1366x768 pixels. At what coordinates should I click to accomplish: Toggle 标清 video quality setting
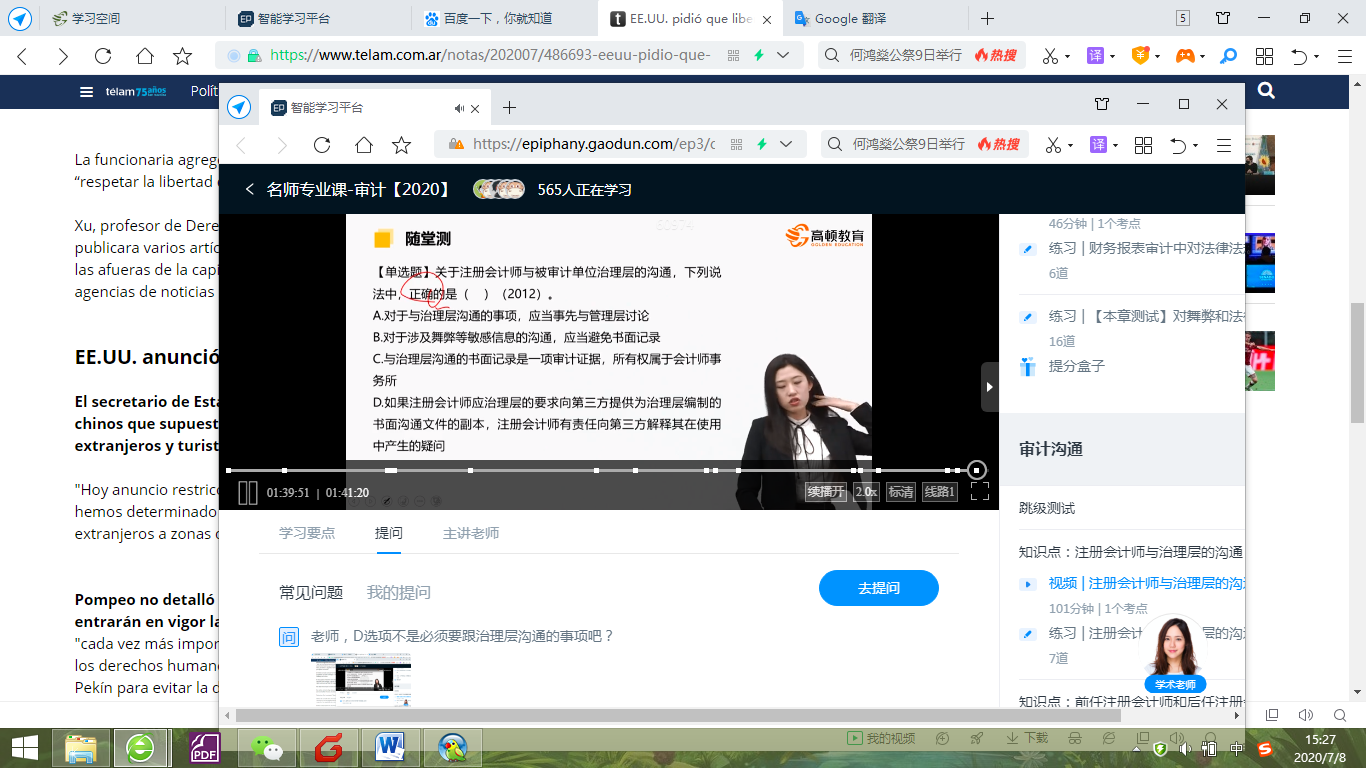pyautogui.click(x=900, y=491)
